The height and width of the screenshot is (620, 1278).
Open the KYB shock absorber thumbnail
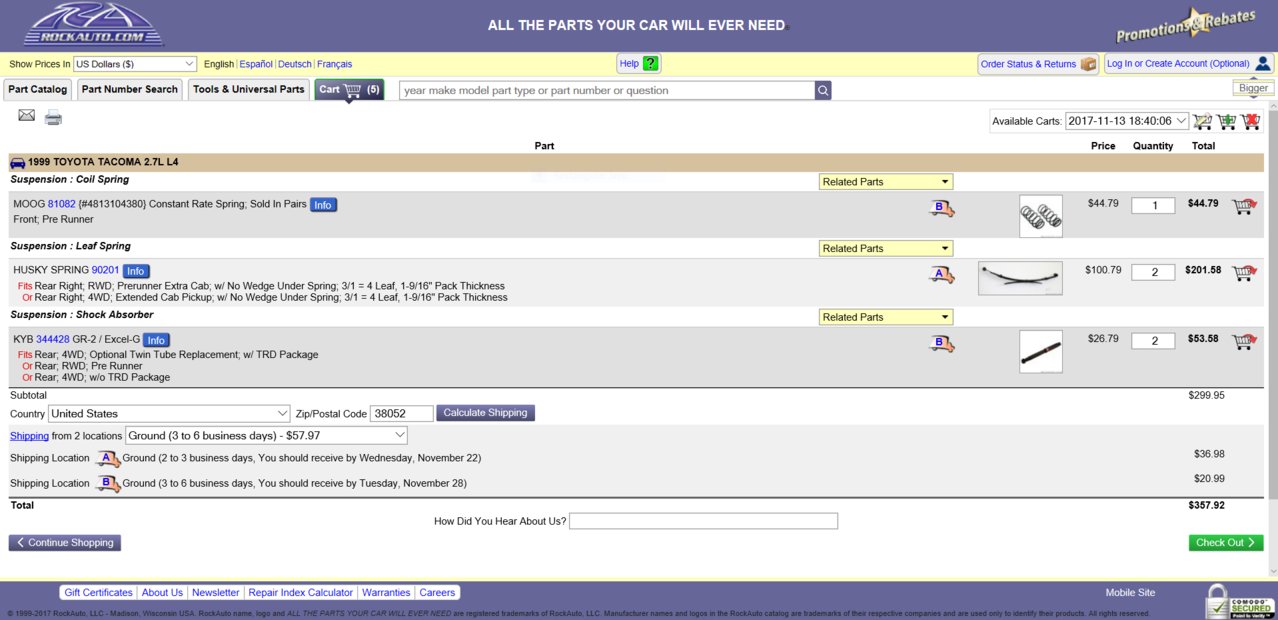[1041, 352]
